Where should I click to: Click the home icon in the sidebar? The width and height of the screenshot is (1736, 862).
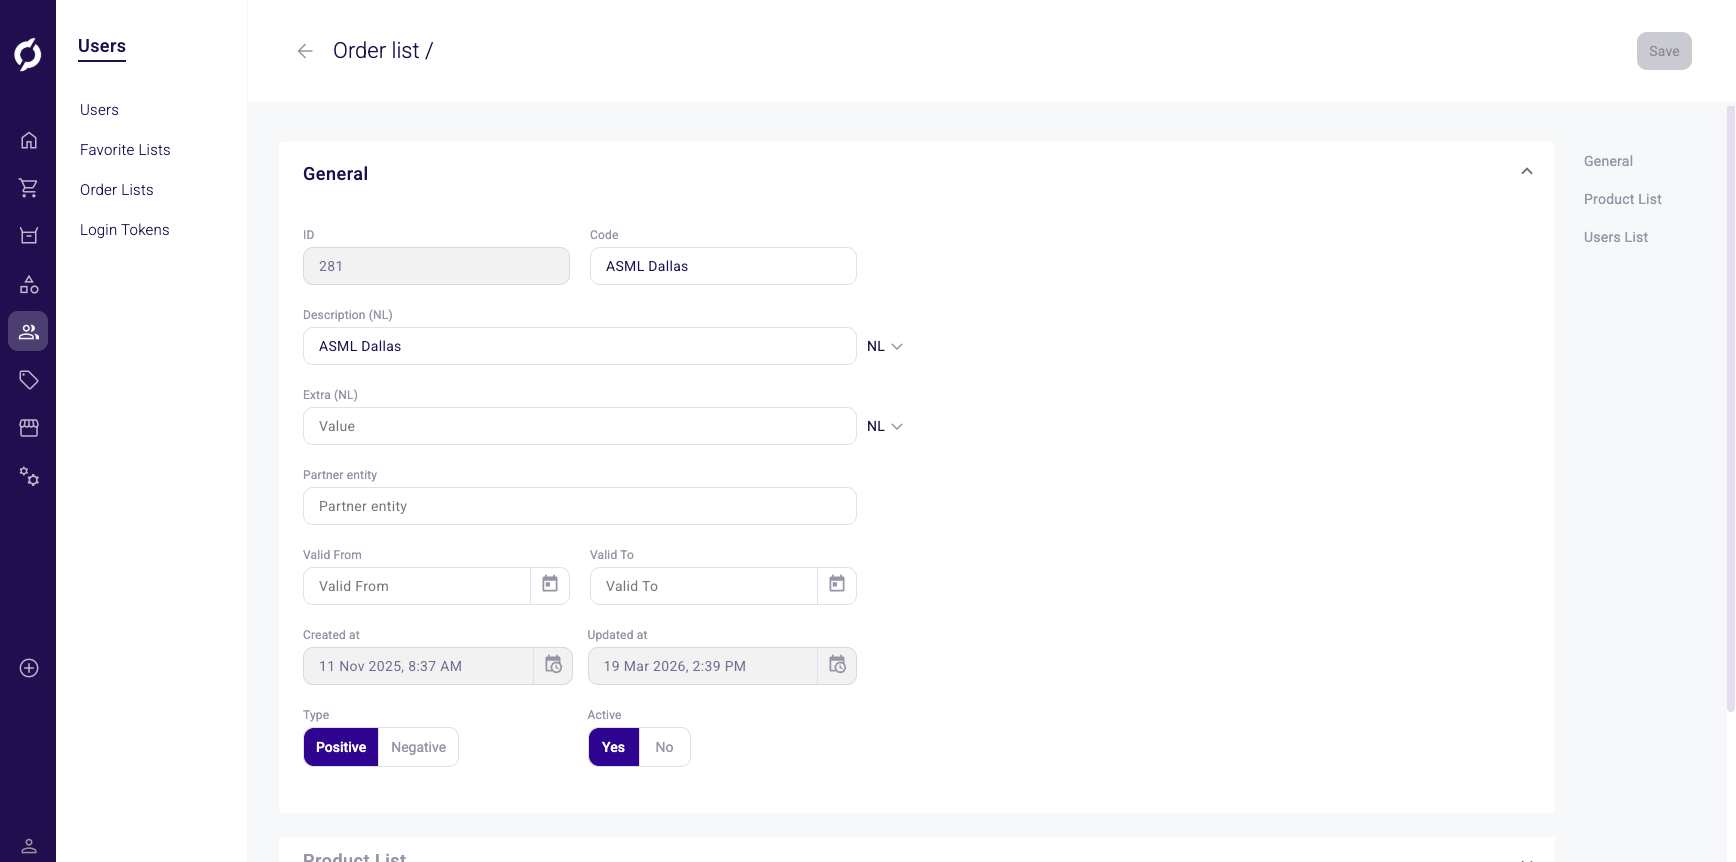coord(29,140)
